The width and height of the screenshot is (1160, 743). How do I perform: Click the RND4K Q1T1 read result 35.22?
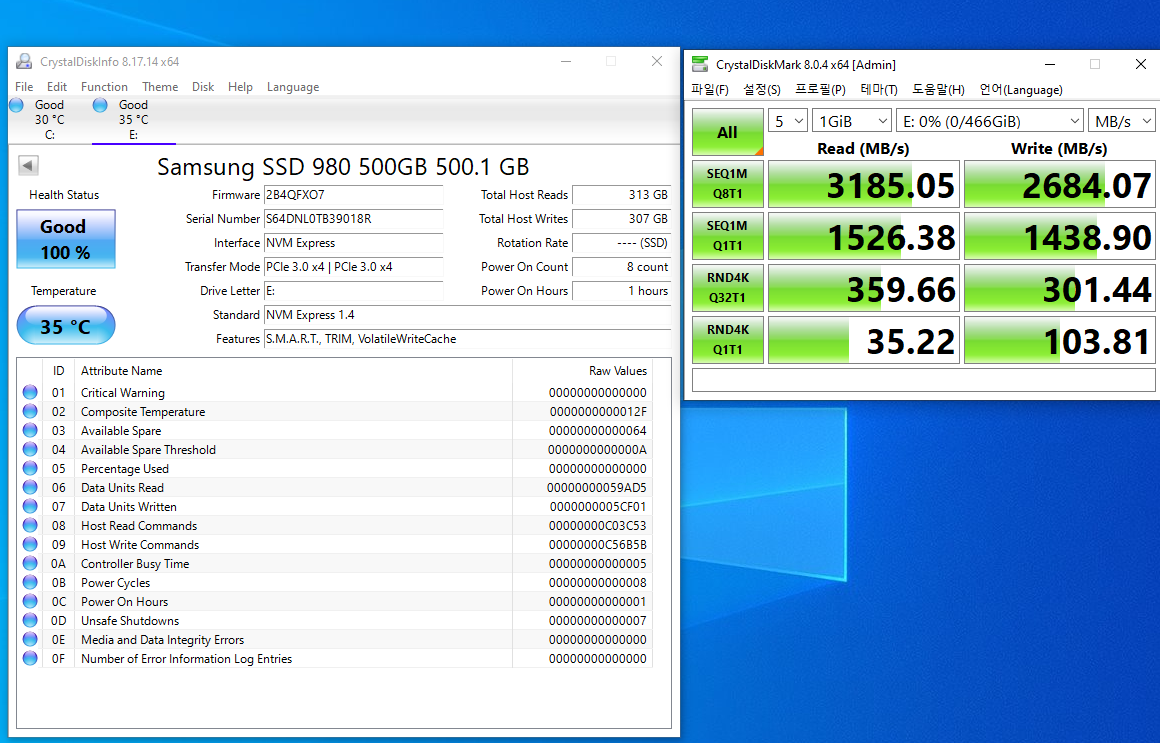[863, 340]
